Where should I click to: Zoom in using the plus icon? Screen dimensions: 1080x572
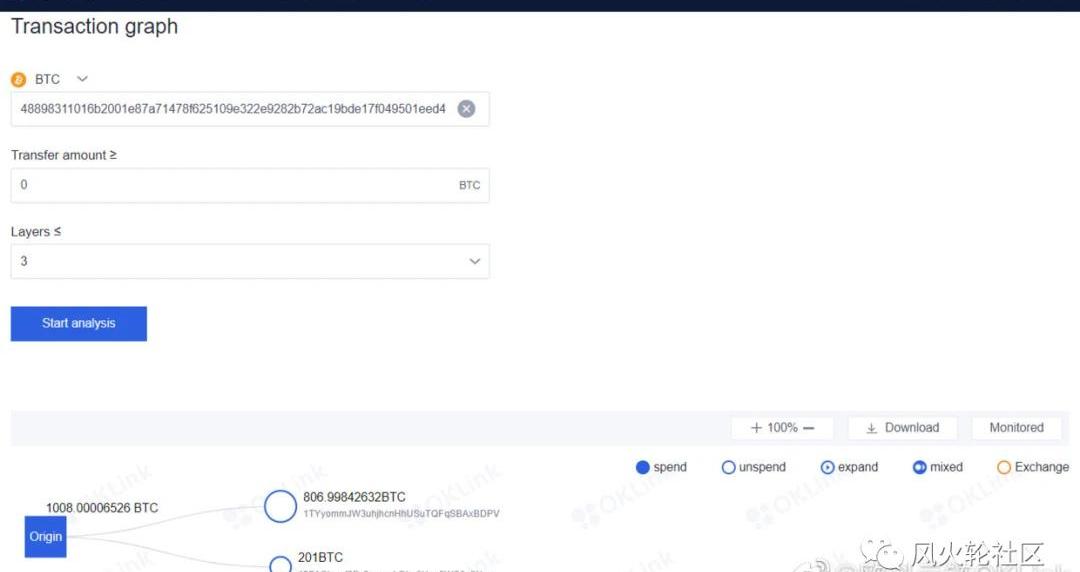tap(756, 428)
